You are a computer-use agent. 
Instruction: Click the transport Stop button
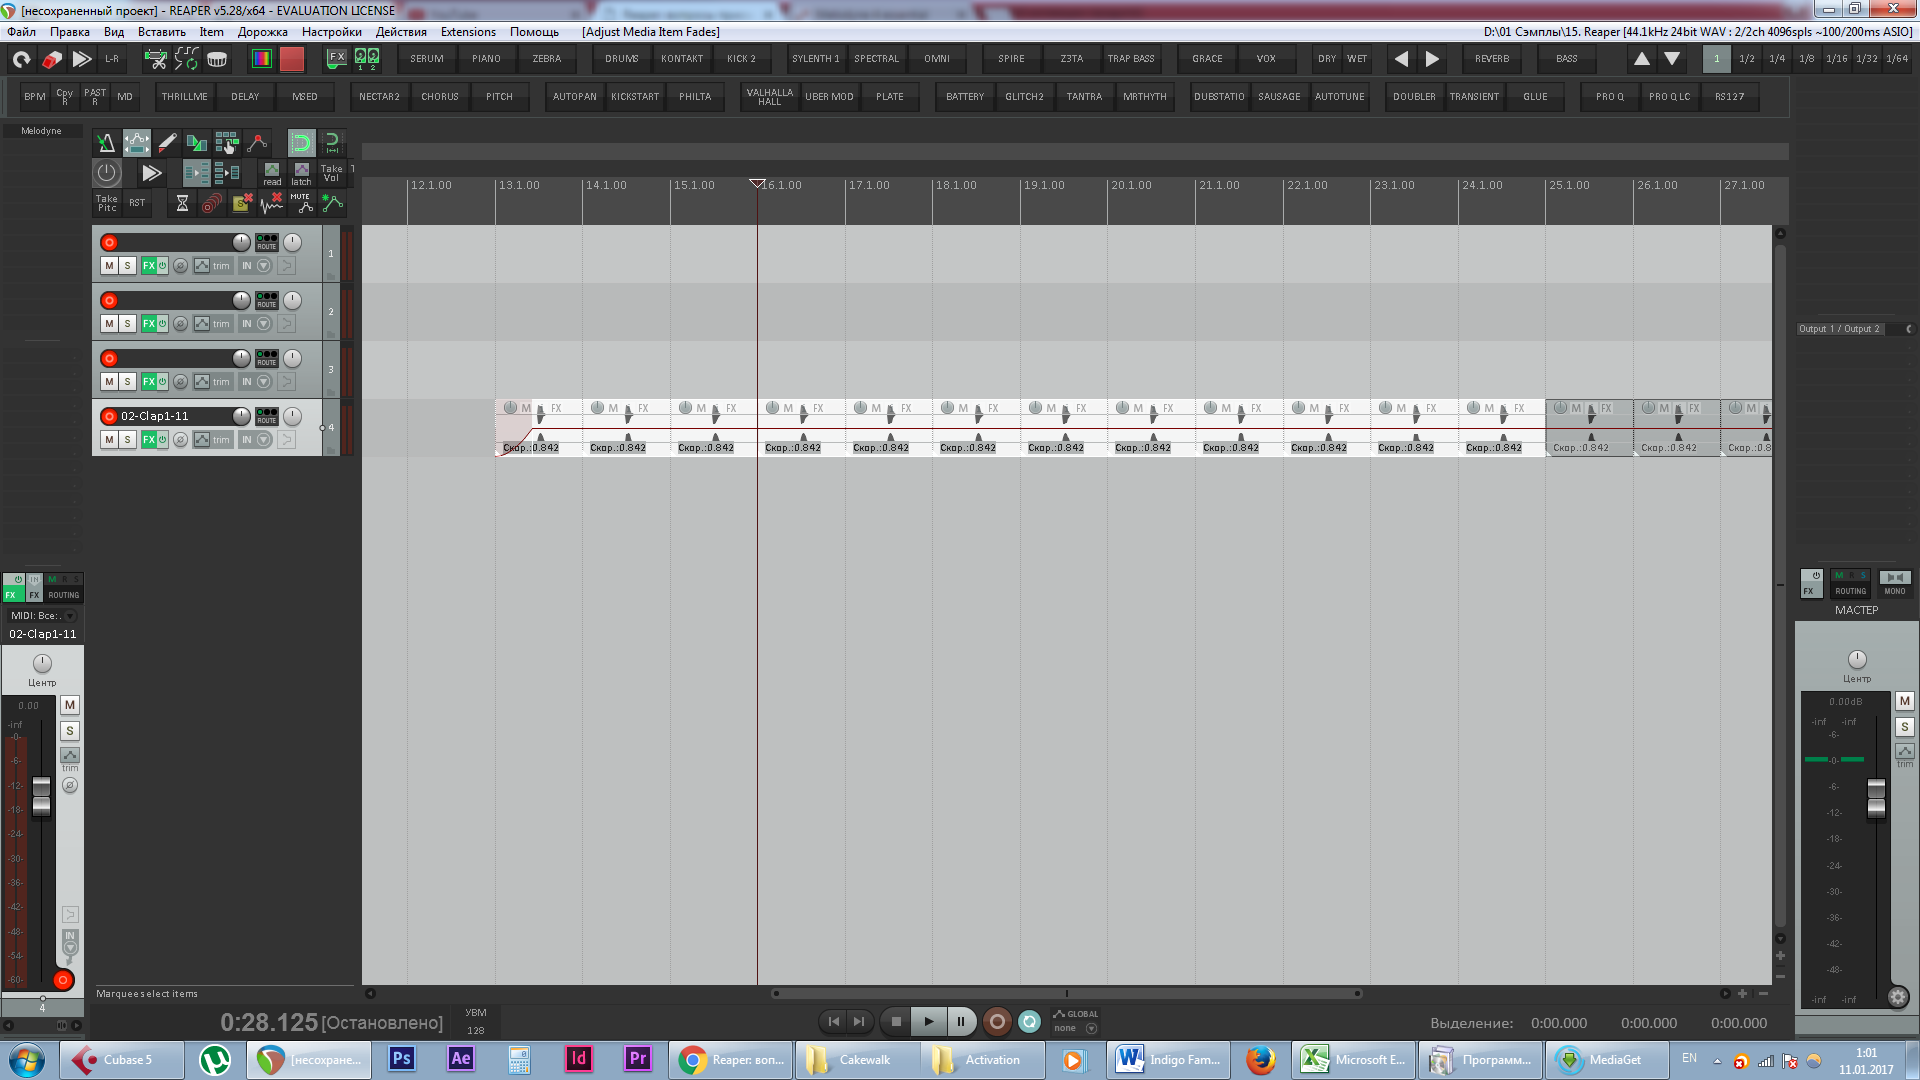point(896,1021)
